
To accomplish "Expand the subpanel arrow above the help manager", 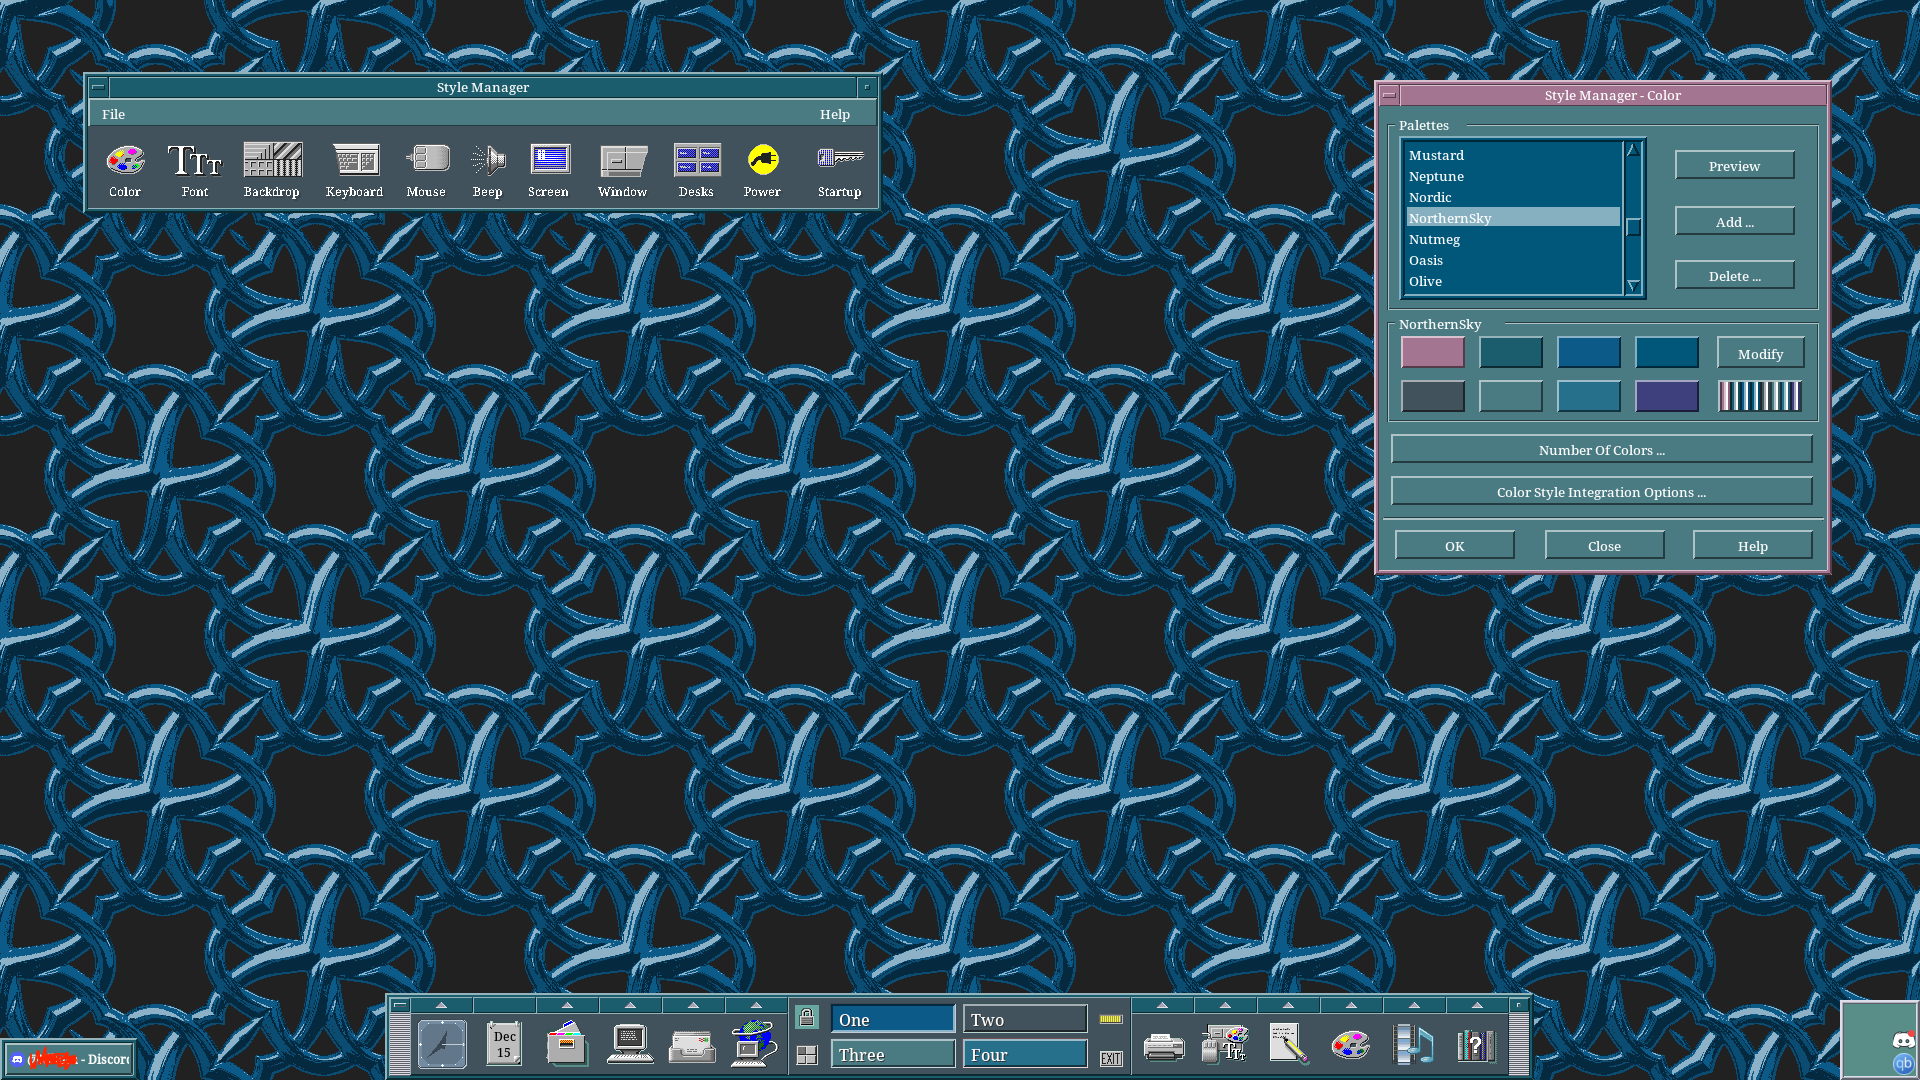I will tap(1477, 1005).
